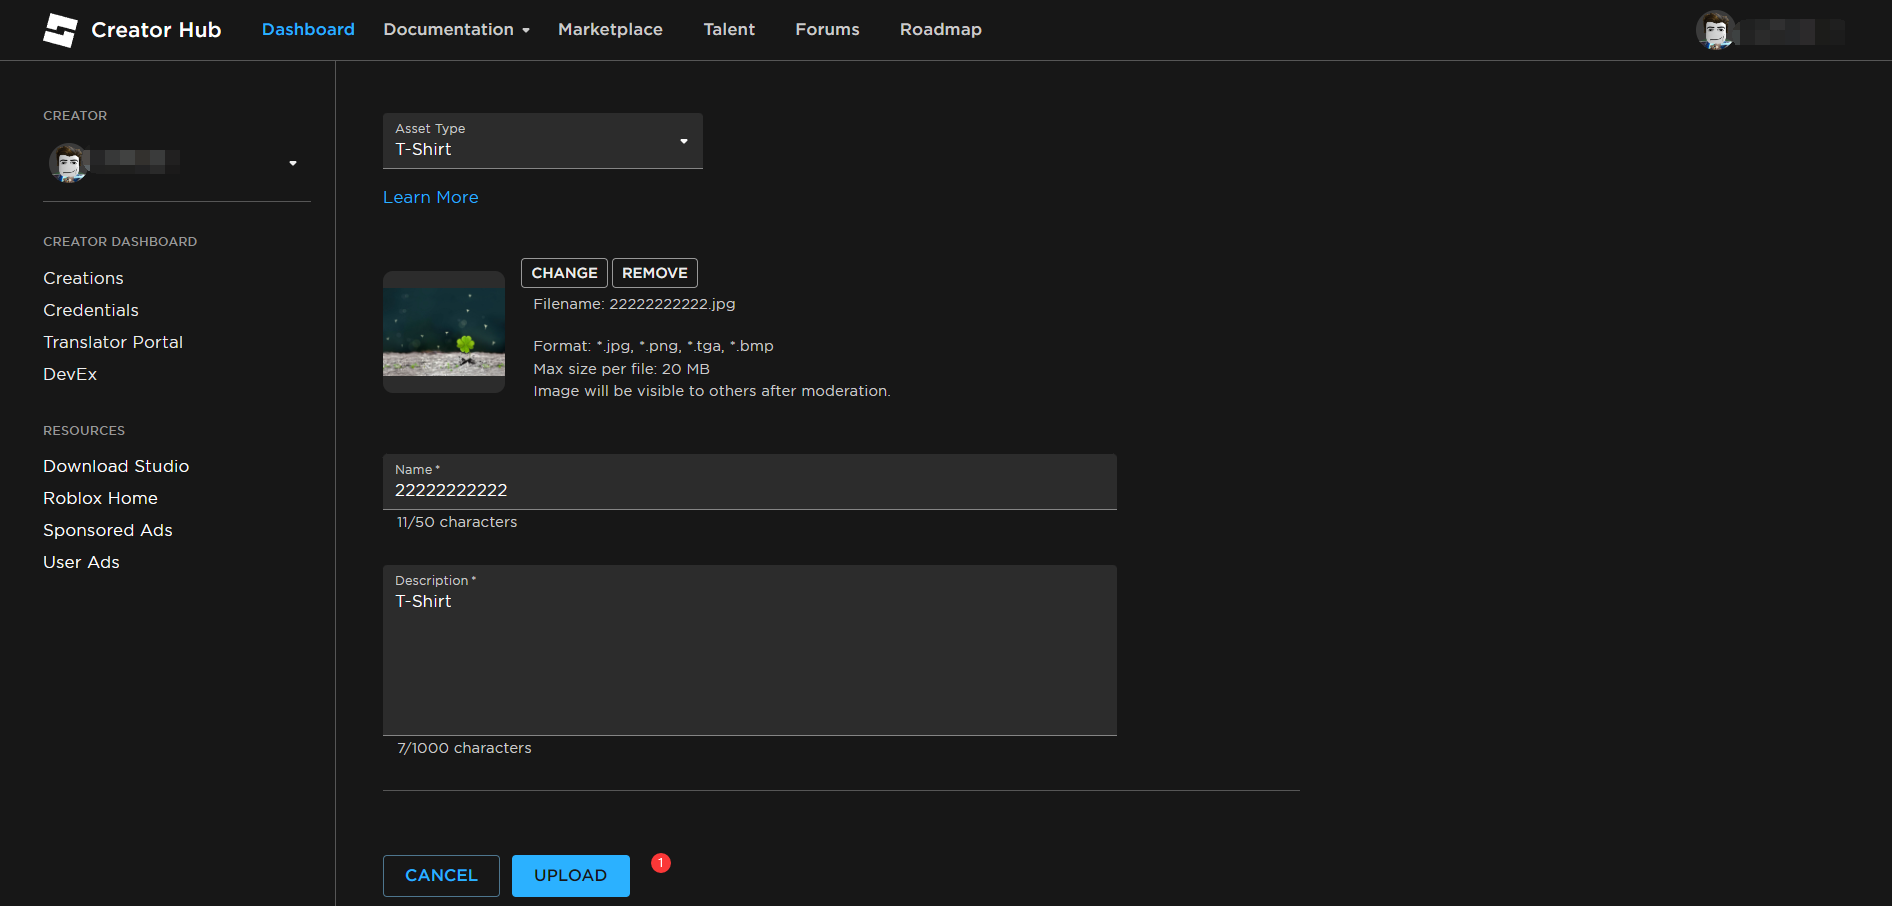
Task: Click the UPLOAD button
Action: 571,876
